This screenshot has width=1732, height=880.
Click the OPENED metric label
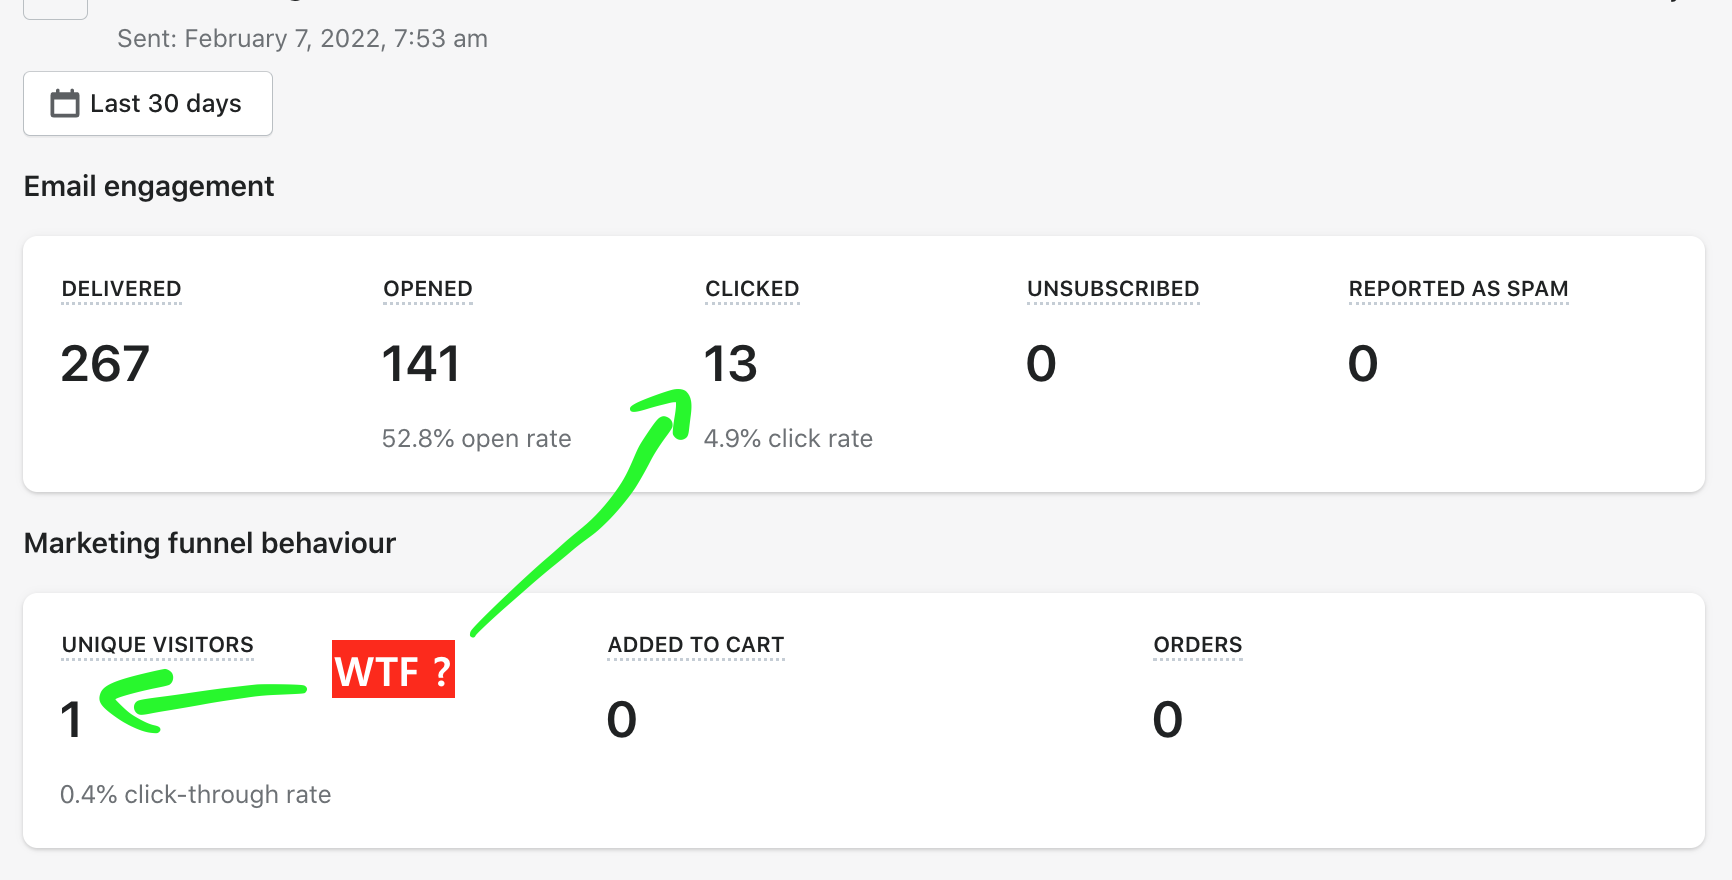[x=427, y=289]
